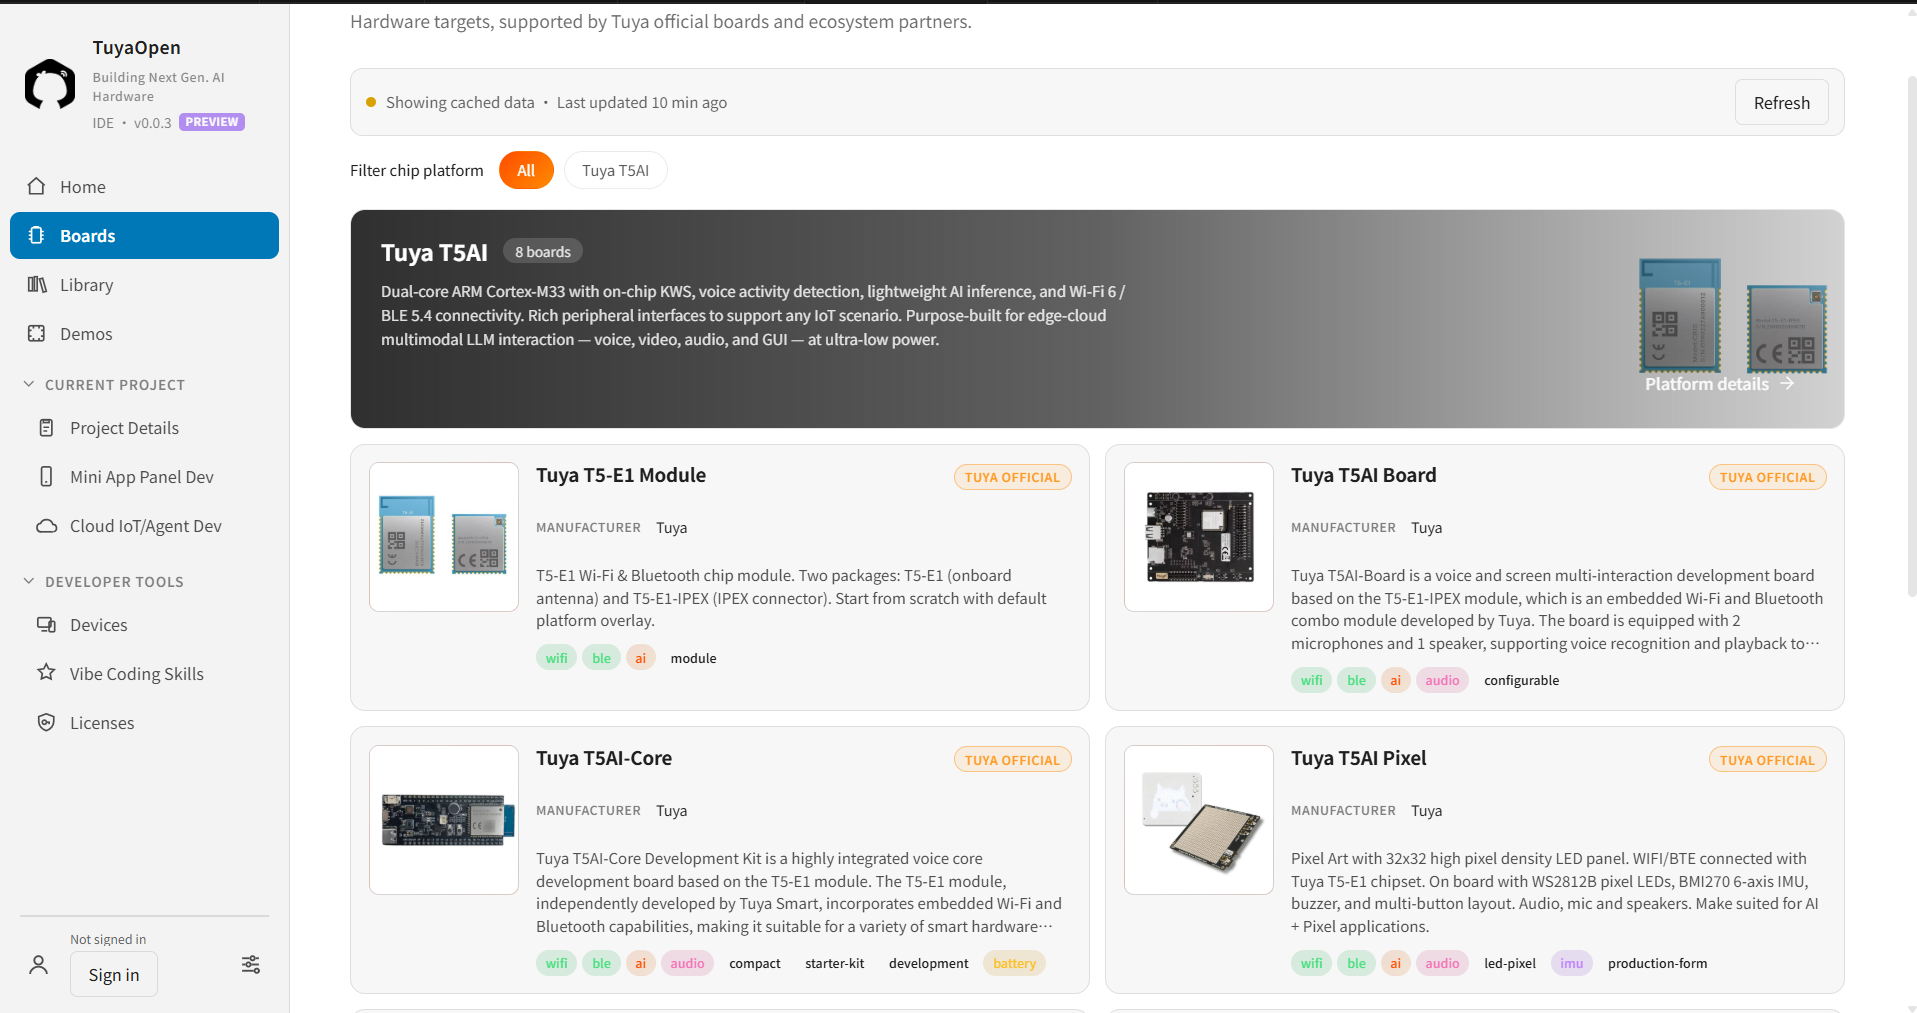The image size is (1917, 1013).
Task: Click the Tuya T5-E1 Module thumbnail image
Action: click(x=444, y=536)
